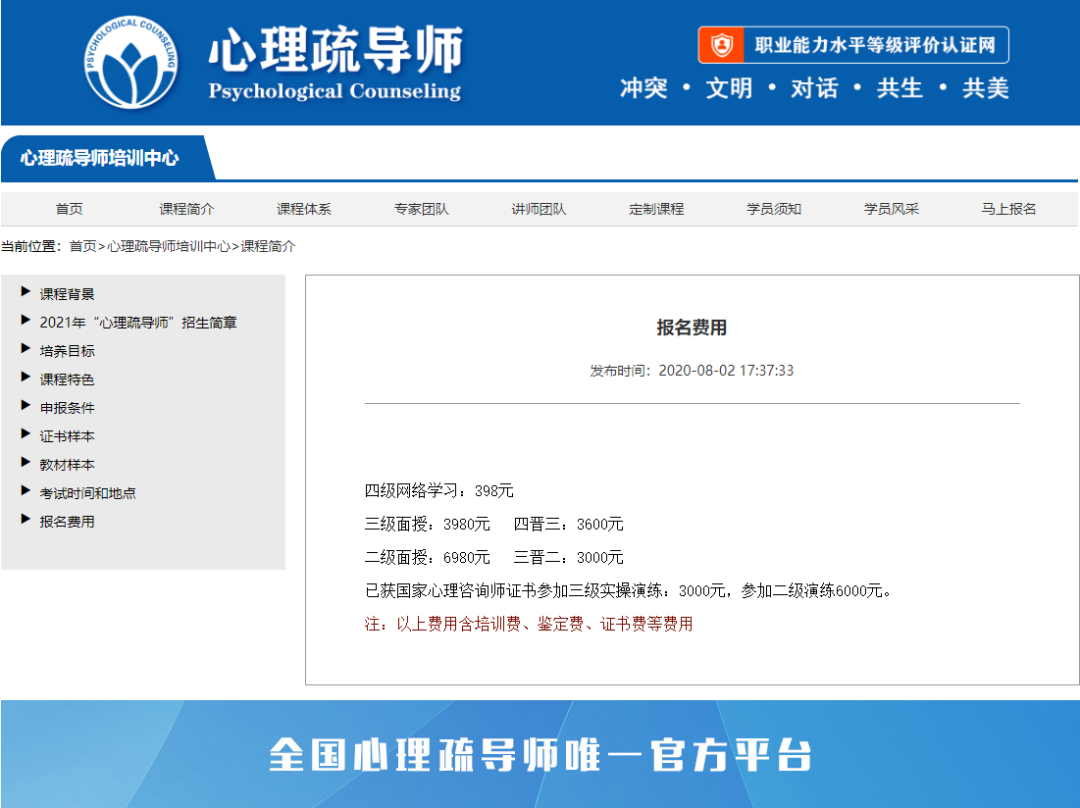The width and height of the screenshot is (1080, 808).
Task: Open 课程简介 in the navigation bar
Action: tap(187, 209)
